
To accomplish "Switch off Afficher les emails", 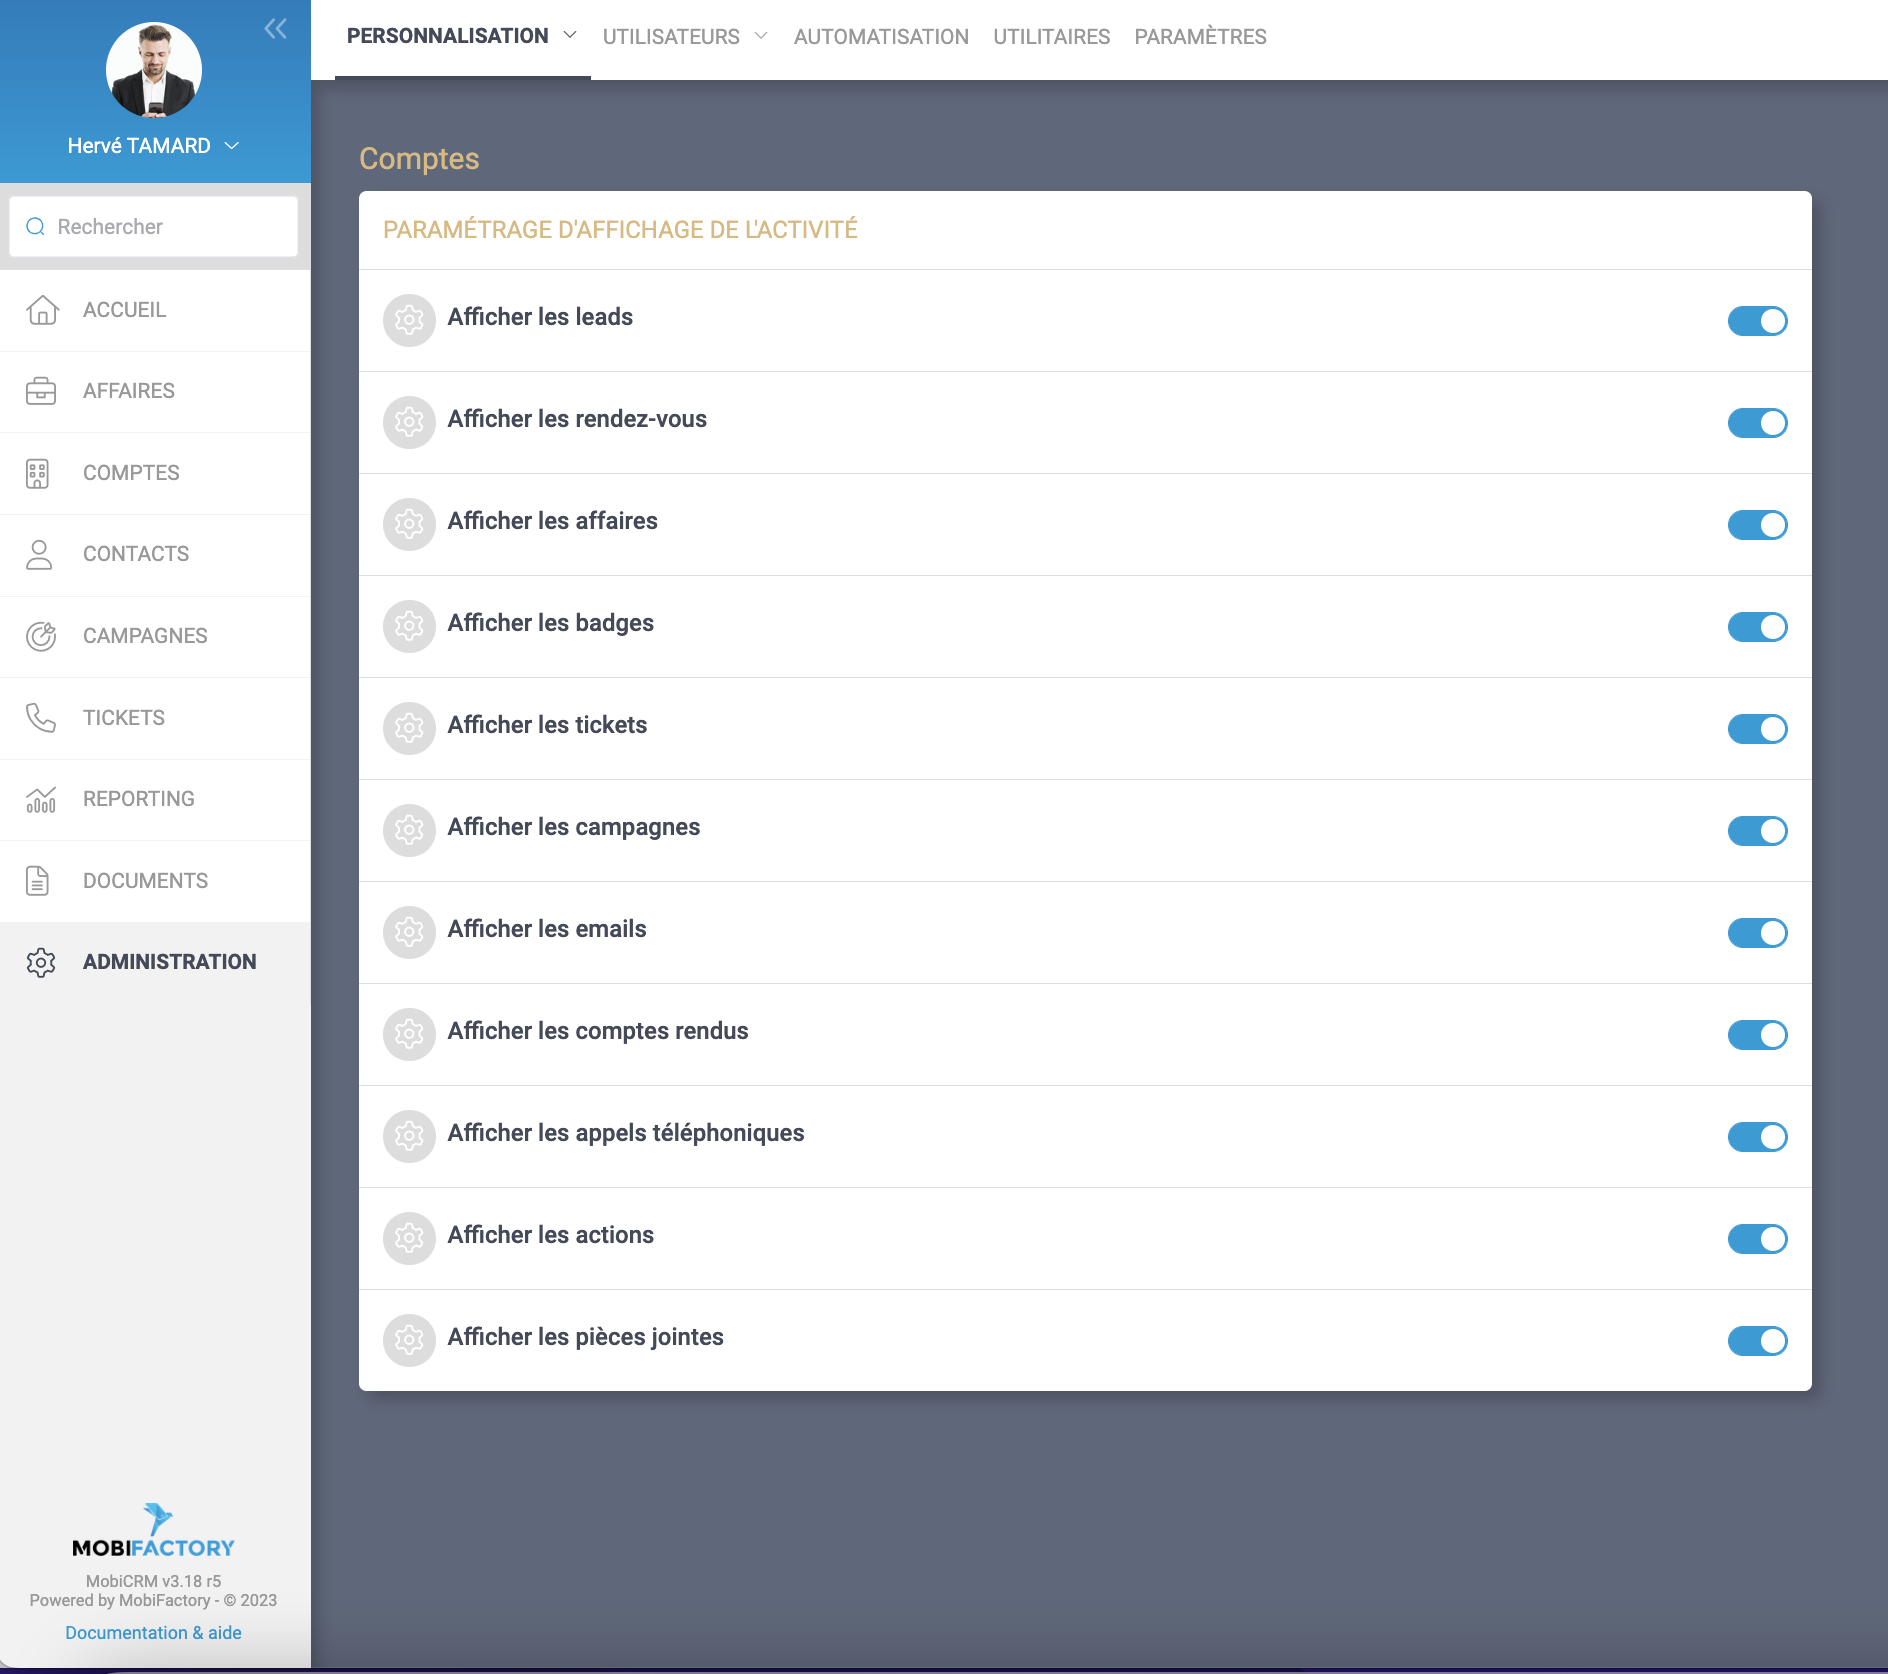I will click(x=1757, y=933).
